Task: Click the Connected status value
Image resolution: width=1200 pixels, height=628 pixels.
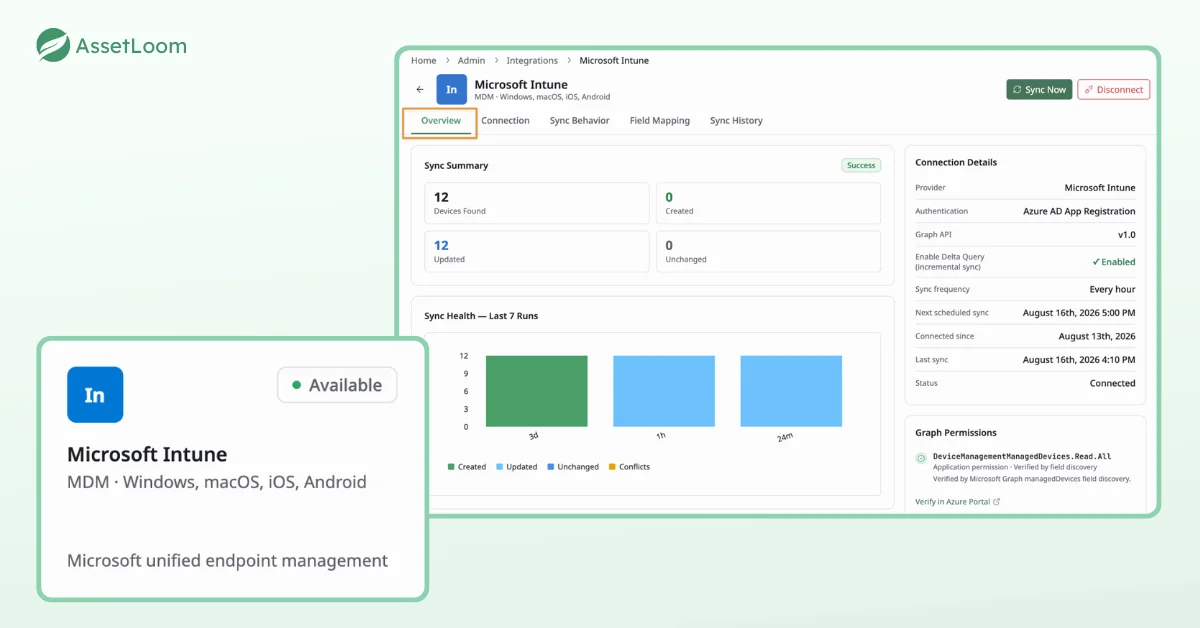Action: pyautogui.click(x=1113, y=383)
